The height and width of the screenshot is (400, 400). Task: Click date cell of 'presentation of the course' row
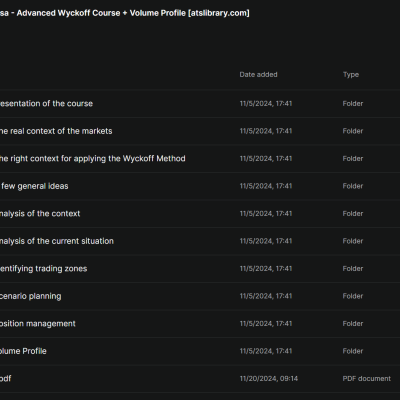266,103
